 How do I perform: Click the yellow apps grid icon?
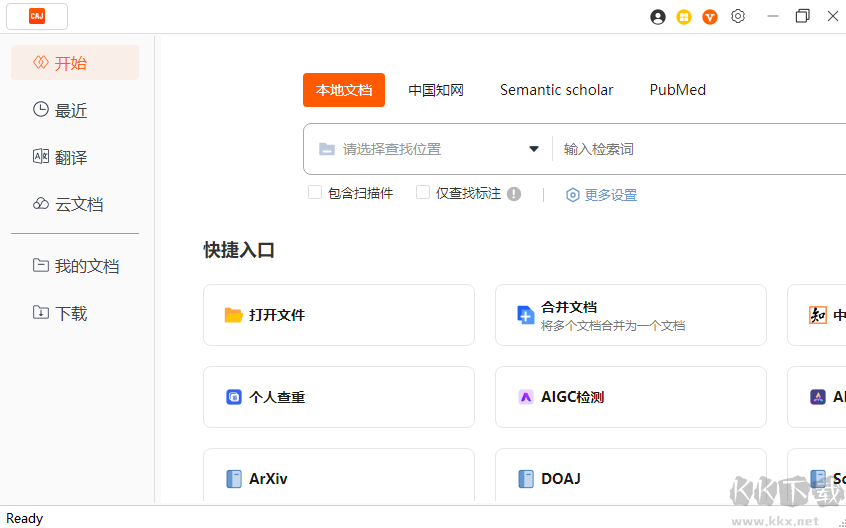coord(684,17)
